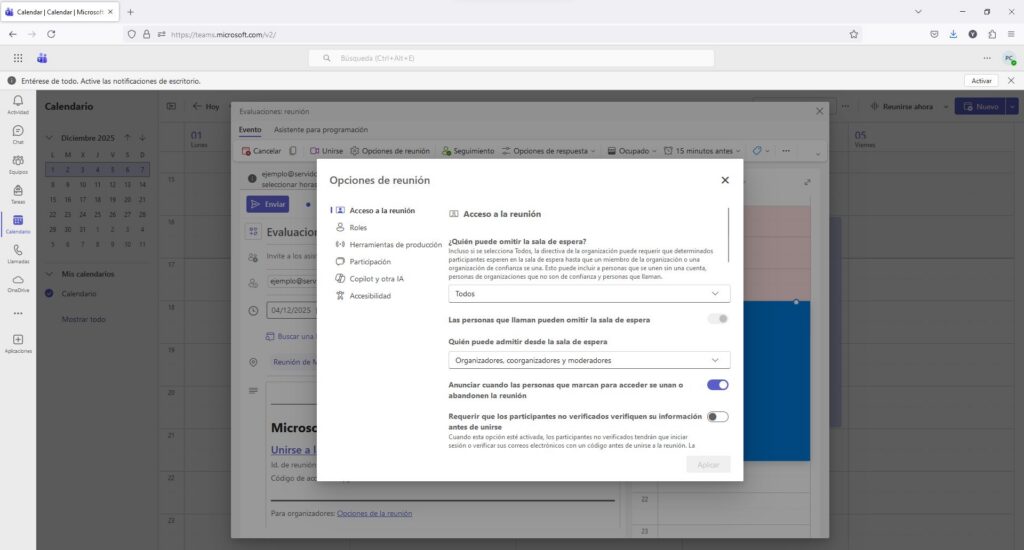Show more apps ellipsis in sidebar

(18, 314)
